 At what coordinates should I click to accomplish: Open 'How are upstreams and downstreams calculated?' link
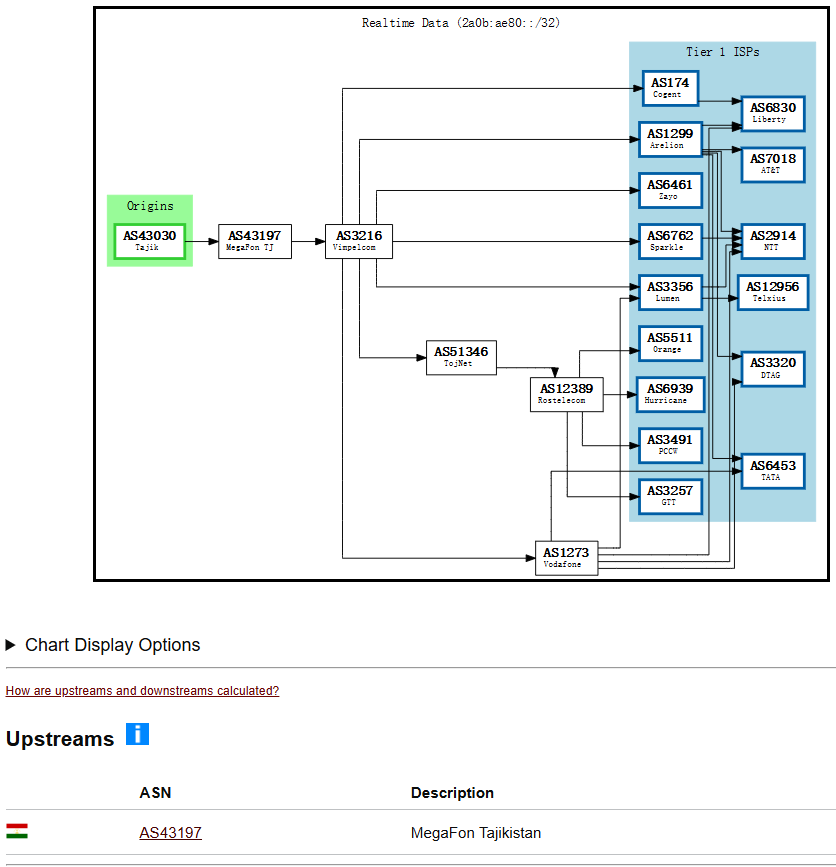[x=142, y=691]
